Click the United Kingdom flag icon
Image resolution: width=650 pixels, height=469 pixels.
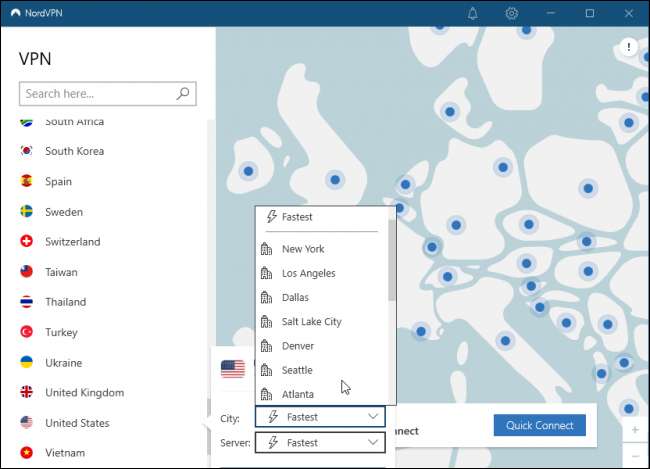pyautogui.click(x=27, y=393)
